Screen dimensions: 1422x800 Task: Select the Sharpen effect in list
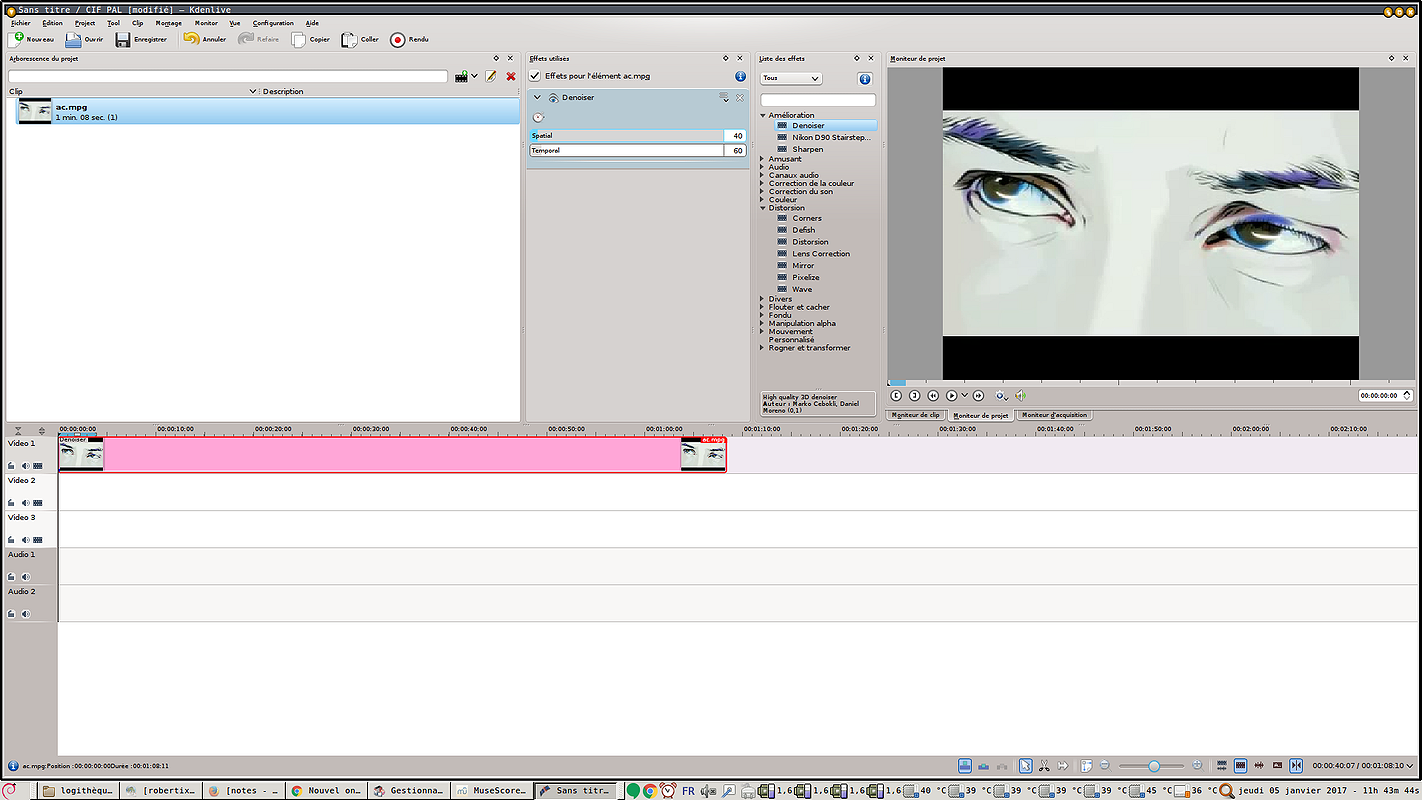point(808,149)
